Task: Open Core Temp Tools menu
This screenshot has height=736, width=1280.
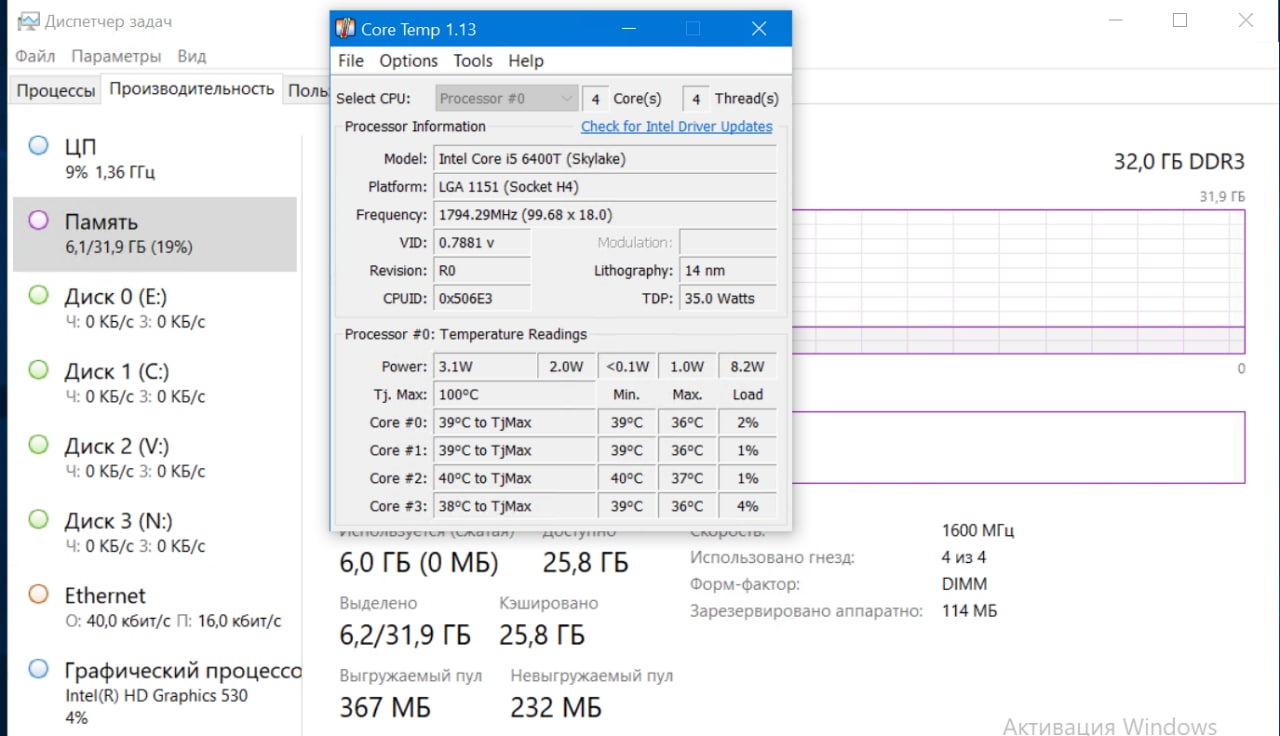Action: 473,61
